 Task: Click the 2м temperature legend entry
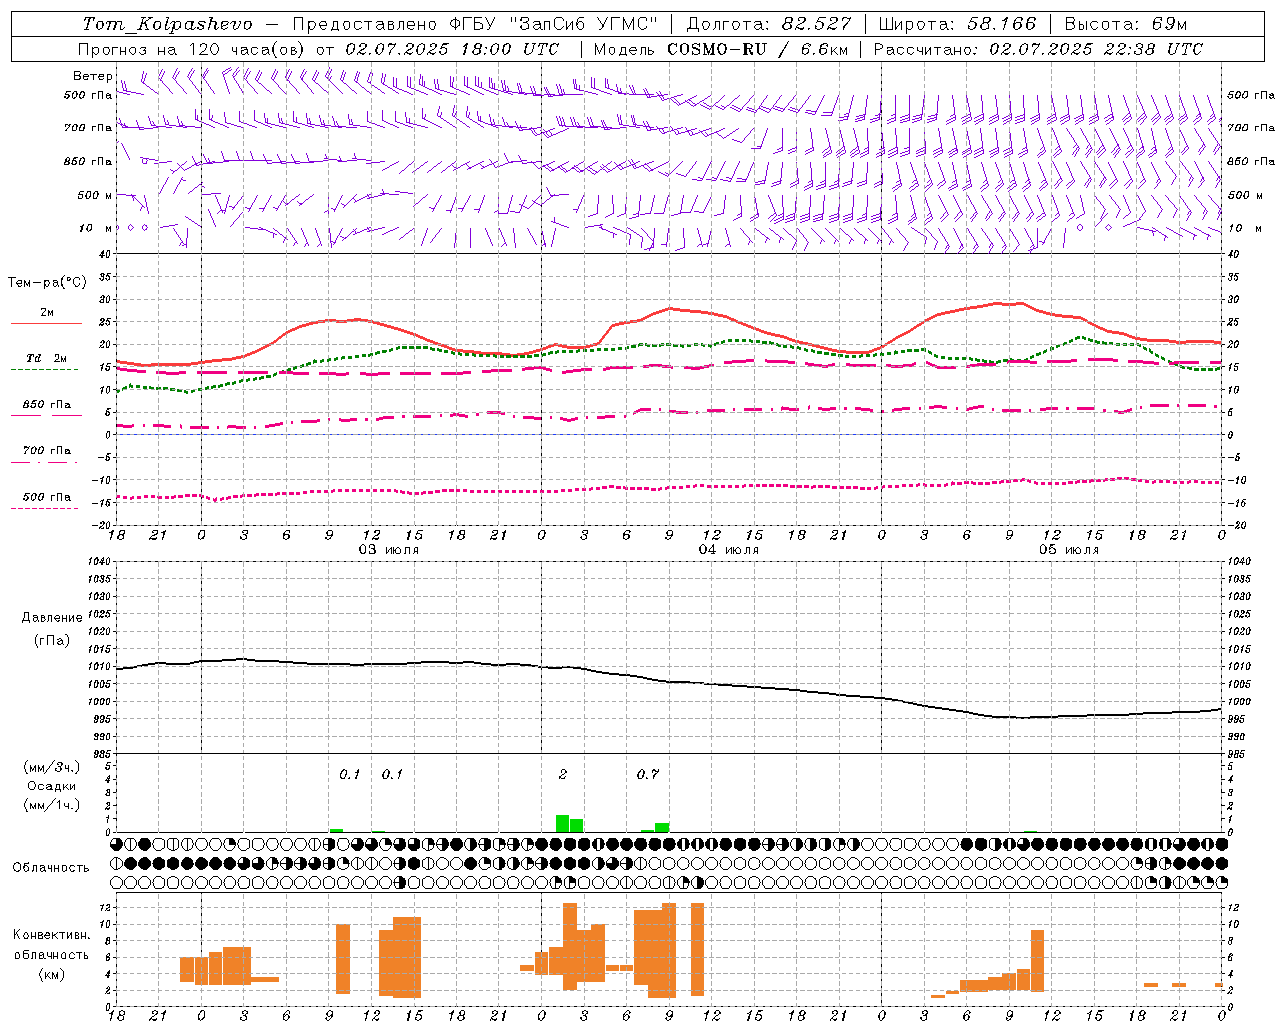tap(47, 313)
